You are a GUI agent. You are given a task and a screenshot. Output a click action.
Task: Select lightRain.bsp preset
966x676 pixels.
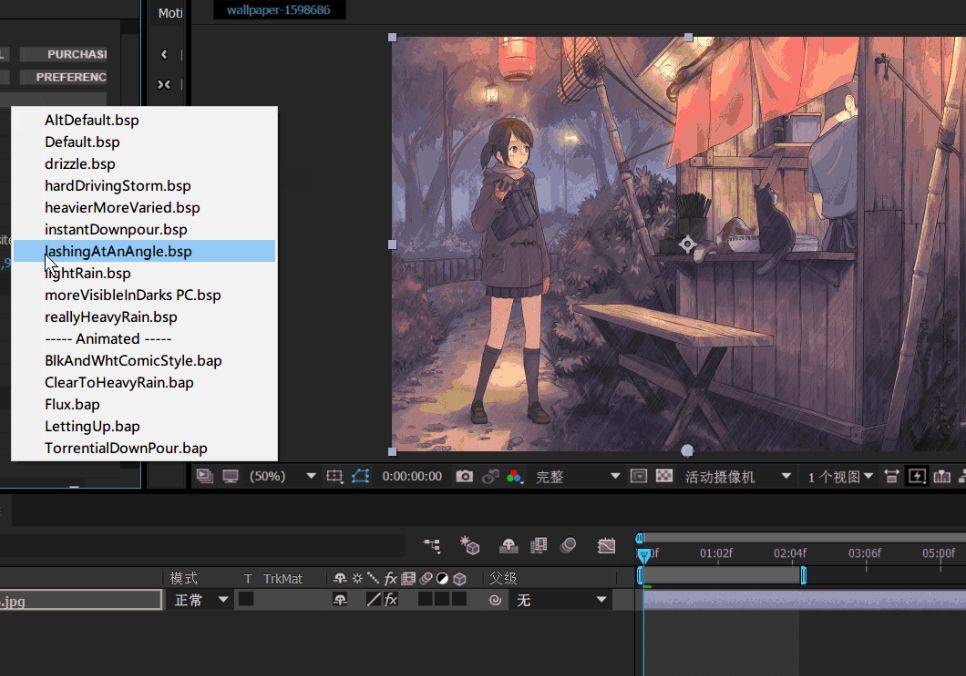point(144,273)
